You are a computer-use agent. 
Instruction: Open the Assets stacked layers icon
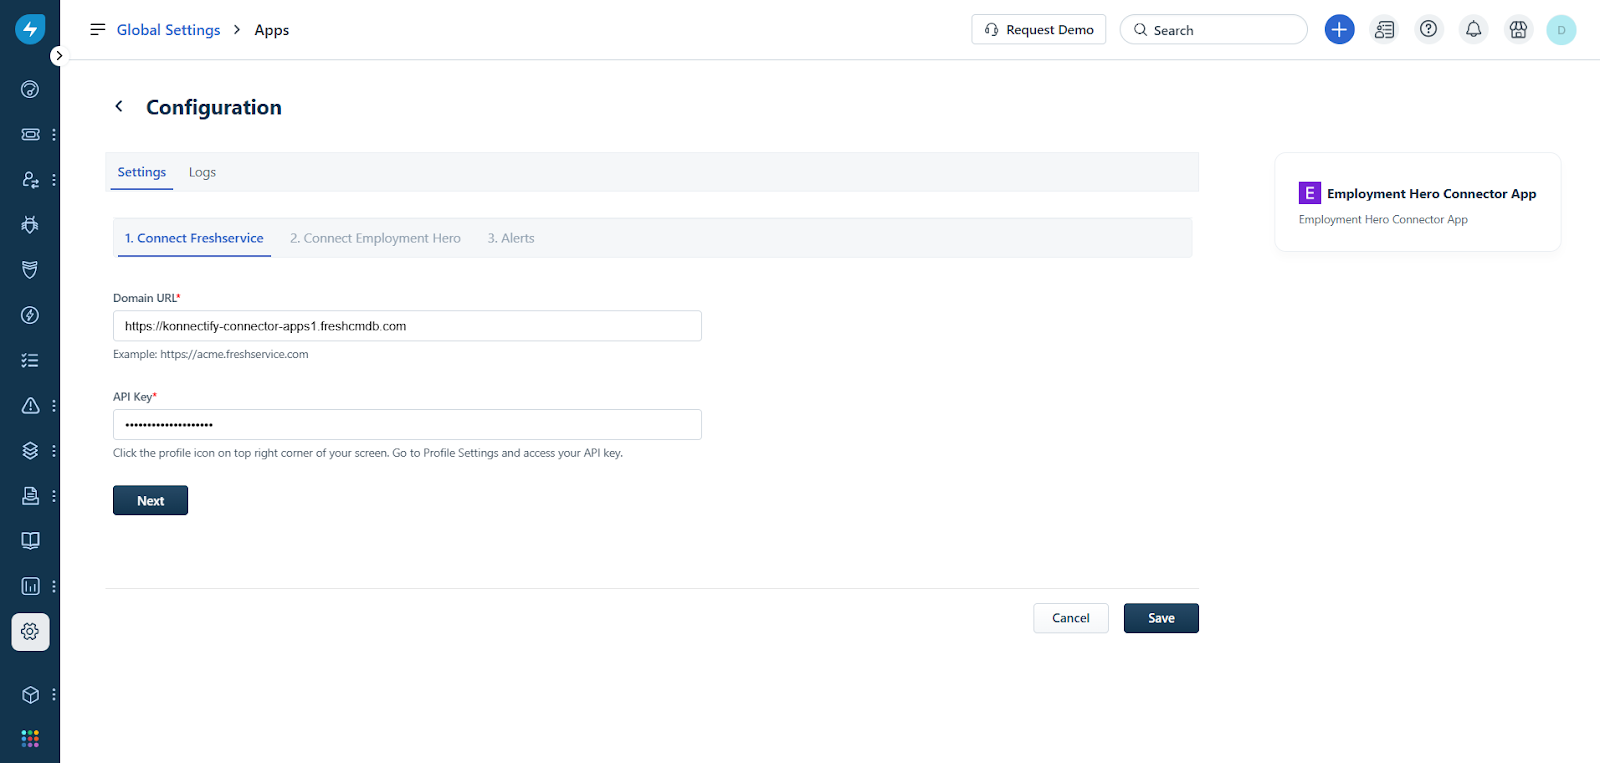tap(30, 451)
